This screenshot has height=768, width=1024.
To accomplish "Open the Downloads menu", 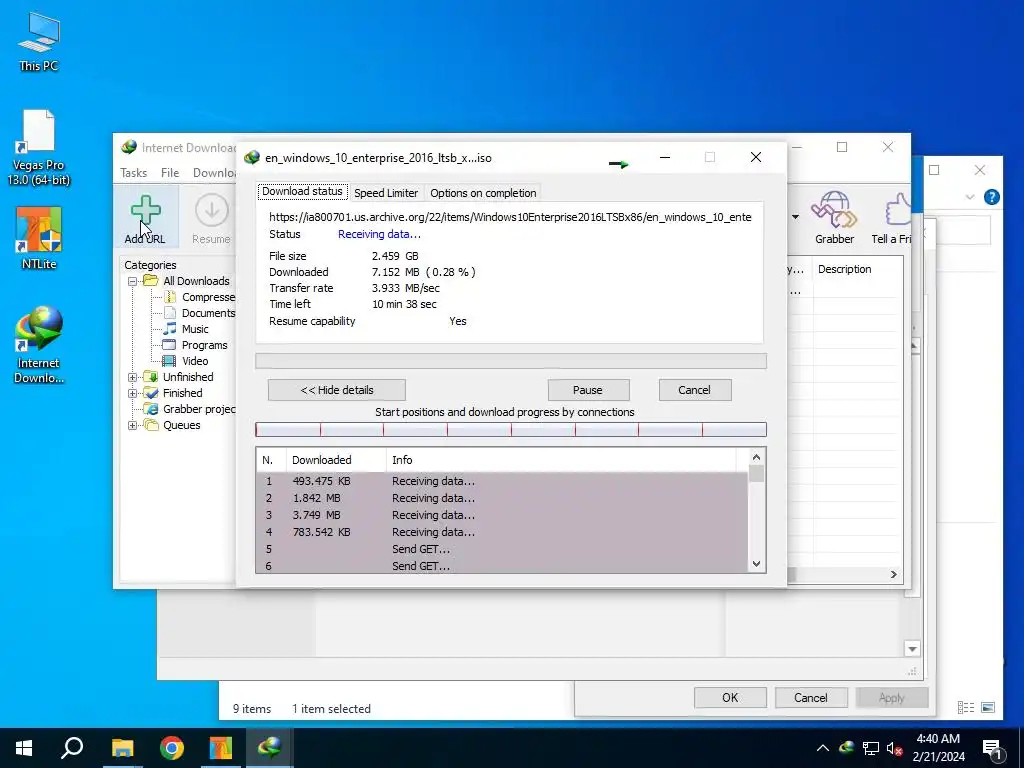I will point(214,173).
